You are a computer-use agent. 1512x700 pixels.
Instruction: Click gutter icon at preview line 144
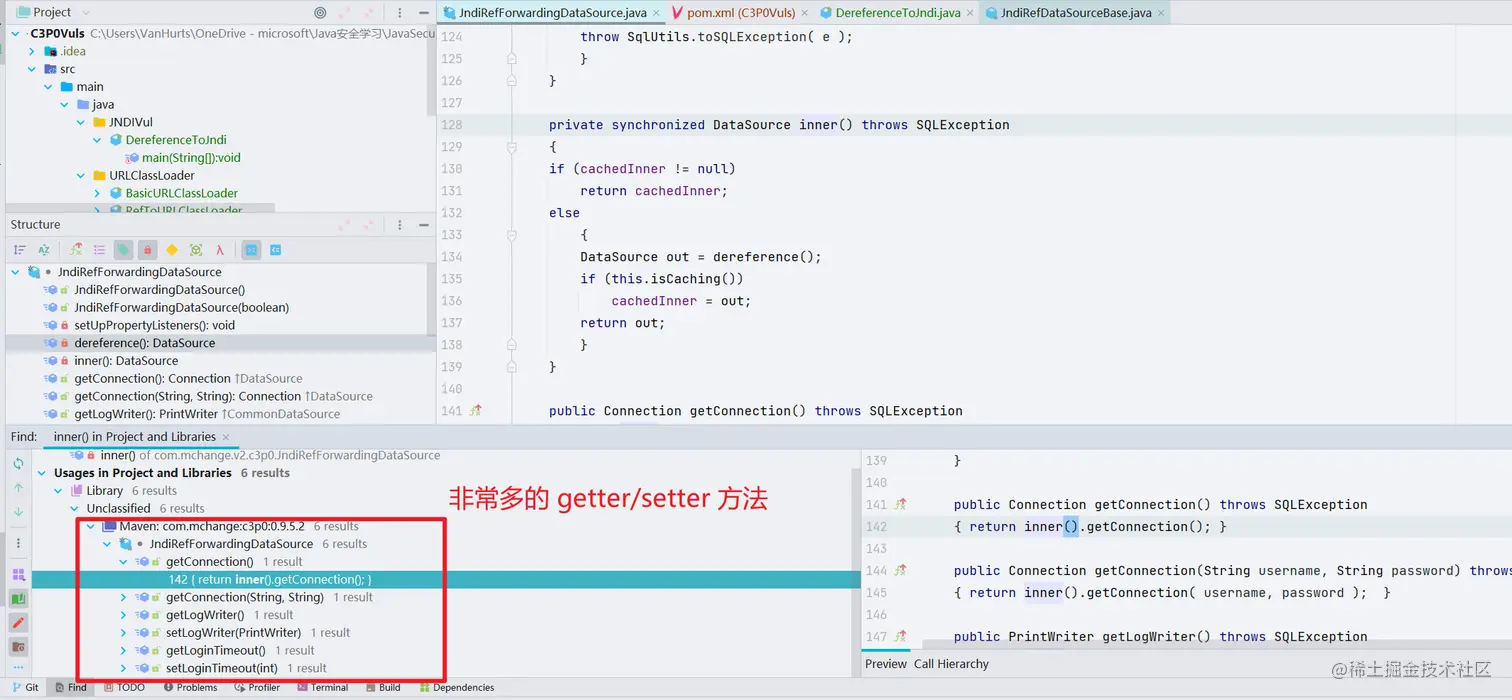point(900,571)
